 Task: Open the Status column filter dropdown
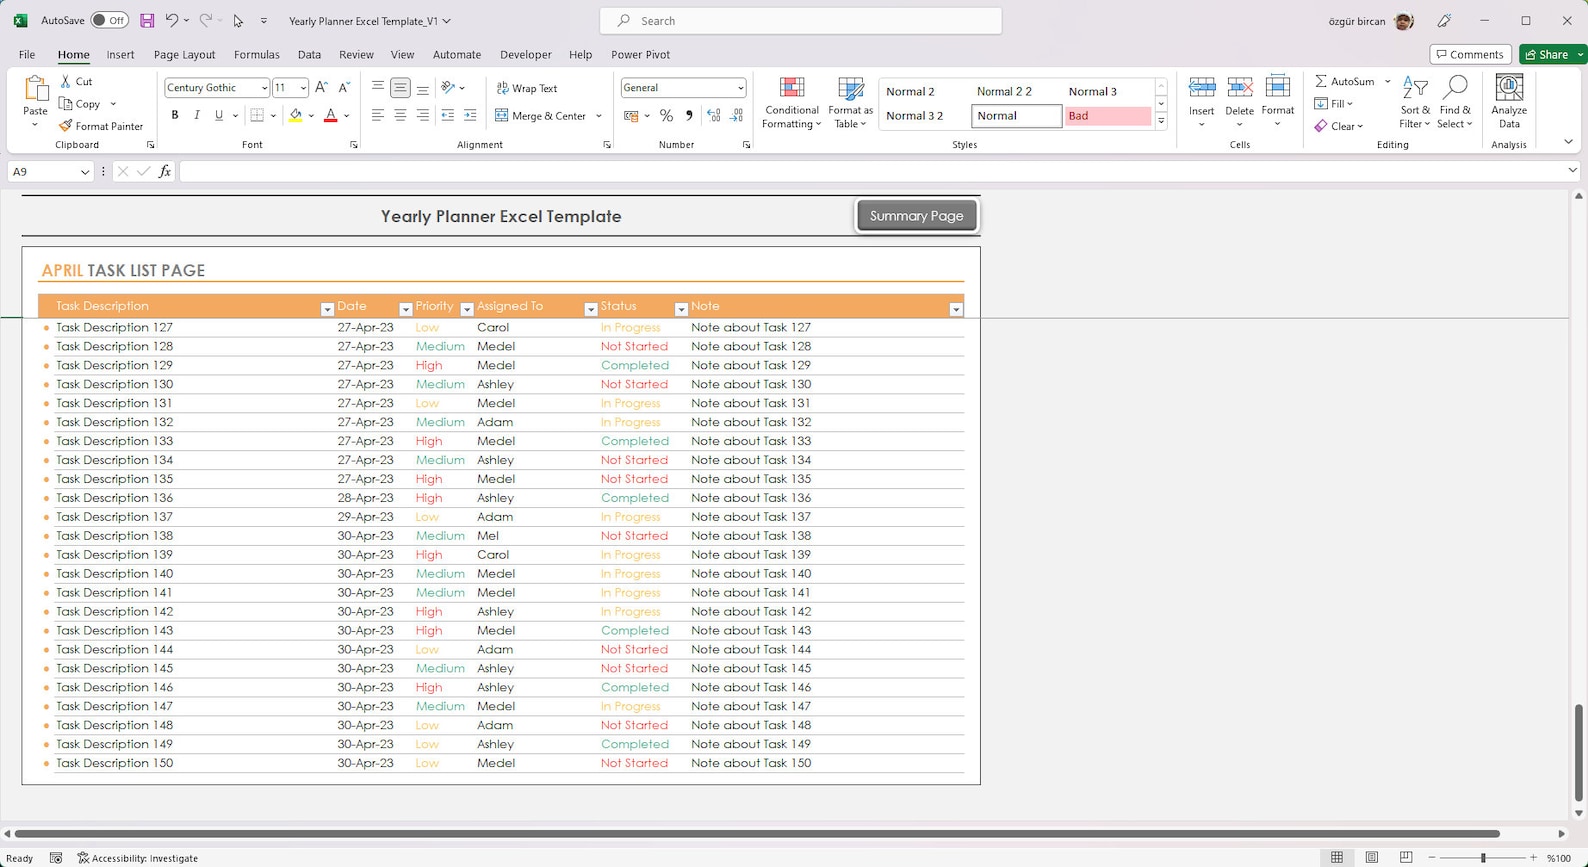point(681,309)
